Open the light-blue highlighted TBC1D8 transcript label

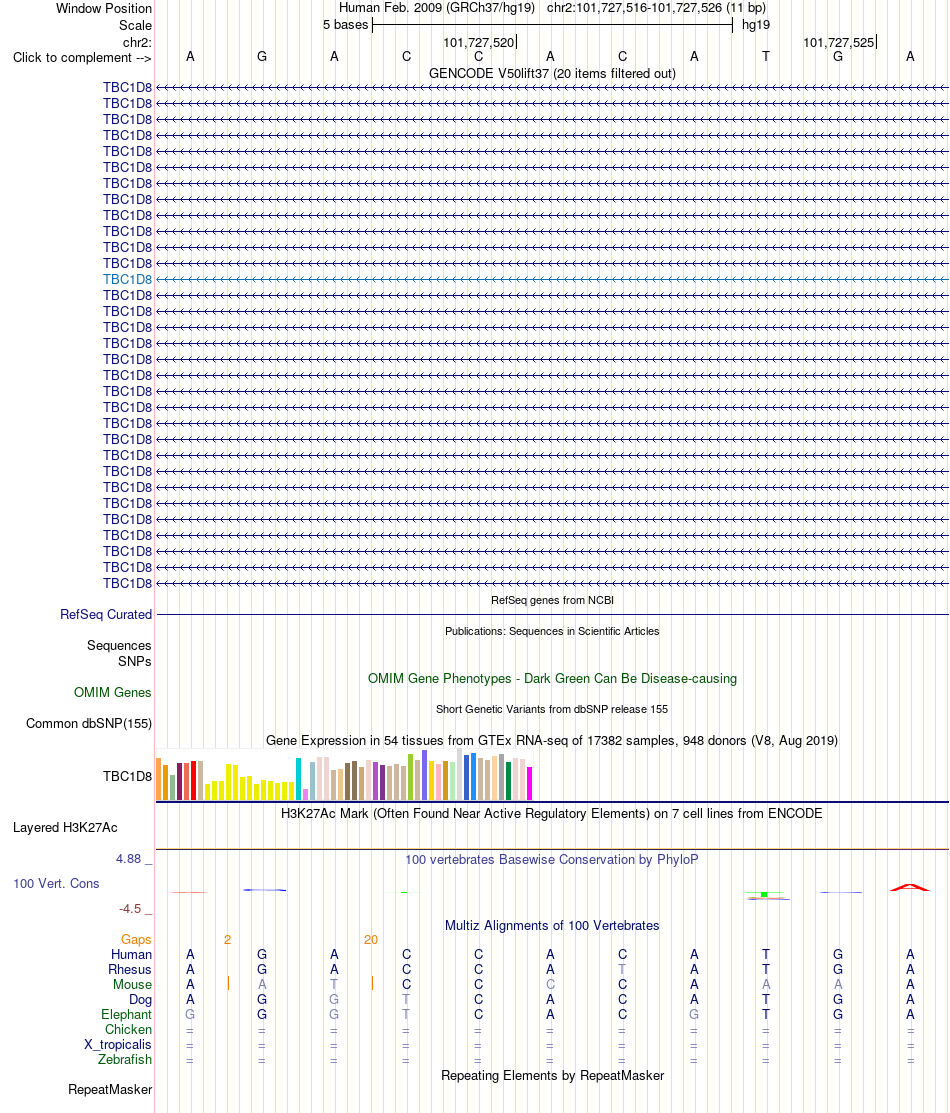(x=127, y=280)
